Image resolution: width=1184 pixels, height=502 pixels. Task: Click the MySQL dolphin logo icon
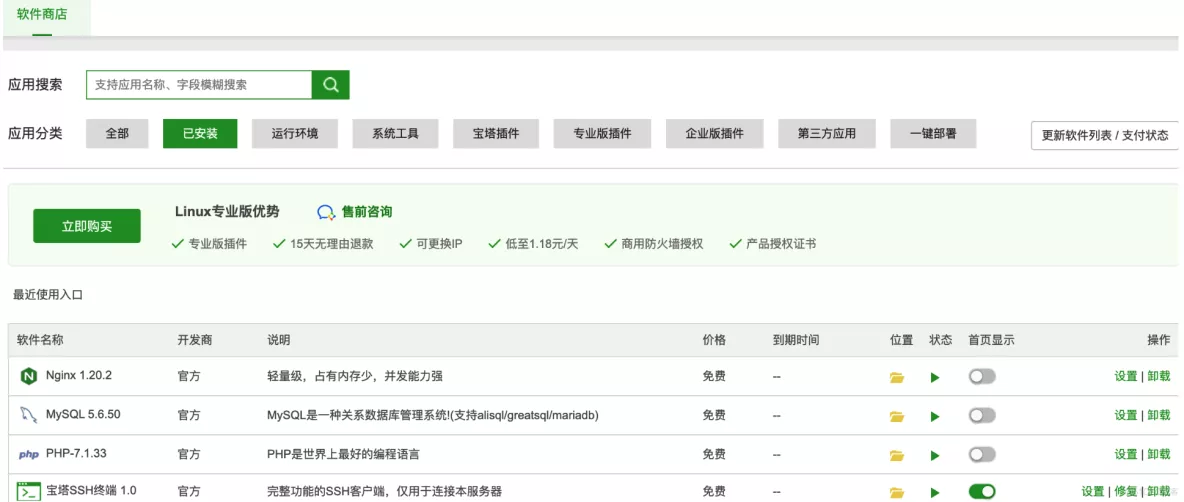point(29,414)
